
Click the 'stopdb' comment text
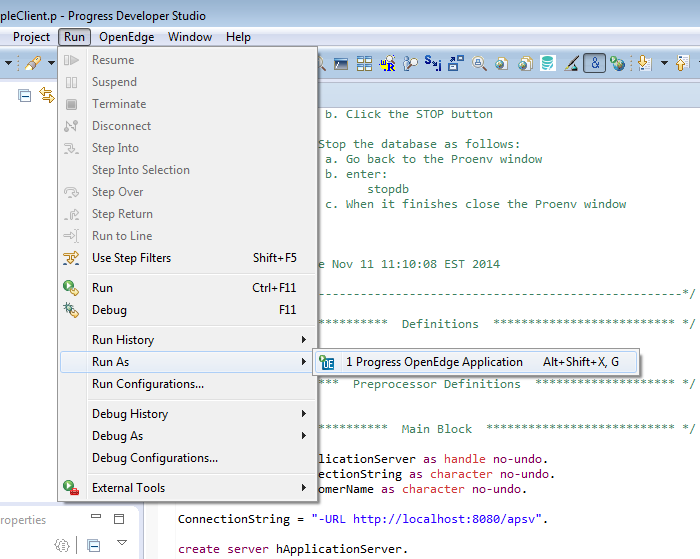click(388, 189)
